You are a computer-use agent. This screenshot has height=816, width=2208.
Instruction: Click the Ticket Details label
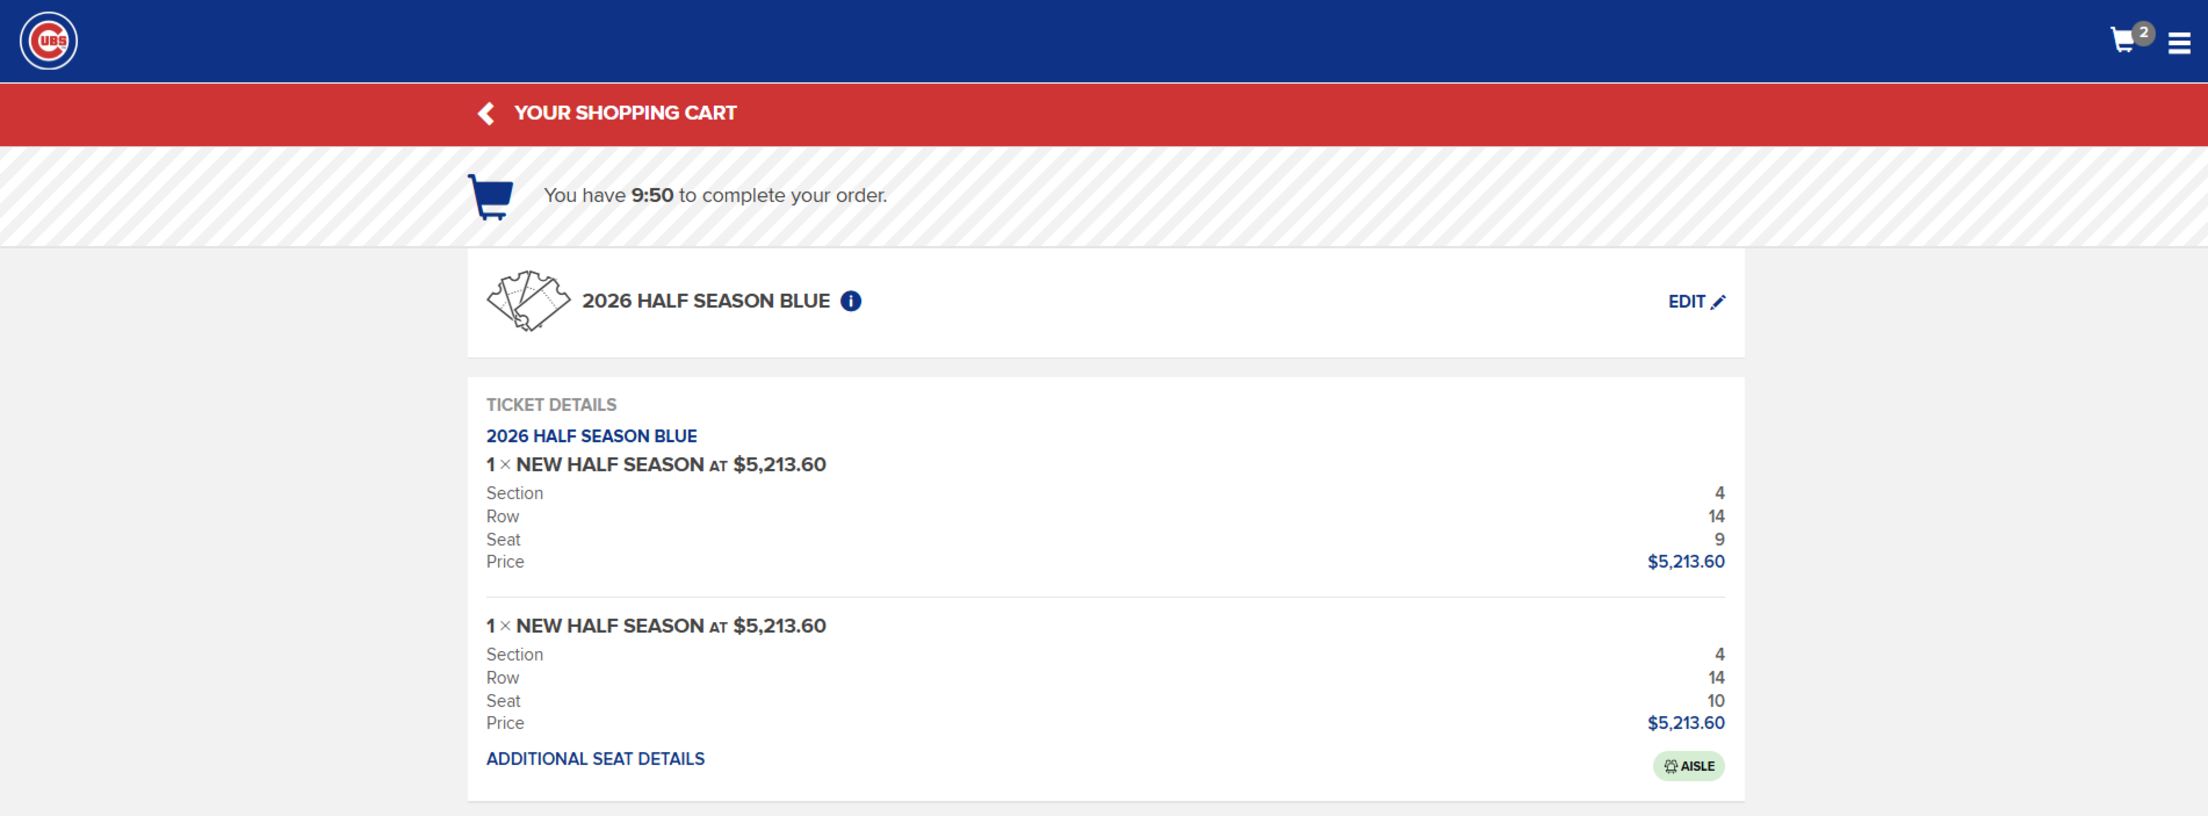coord(551,405)
